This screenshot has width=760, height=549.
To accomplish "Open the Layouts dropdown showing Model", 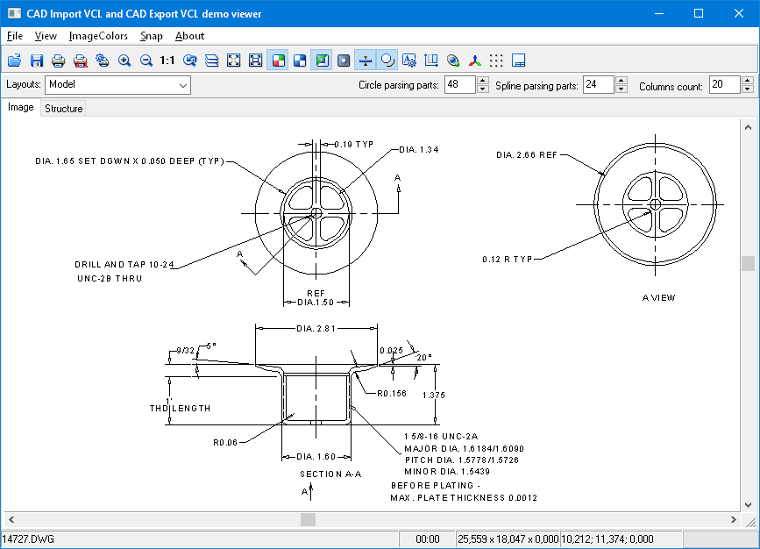I will [117, 85].
